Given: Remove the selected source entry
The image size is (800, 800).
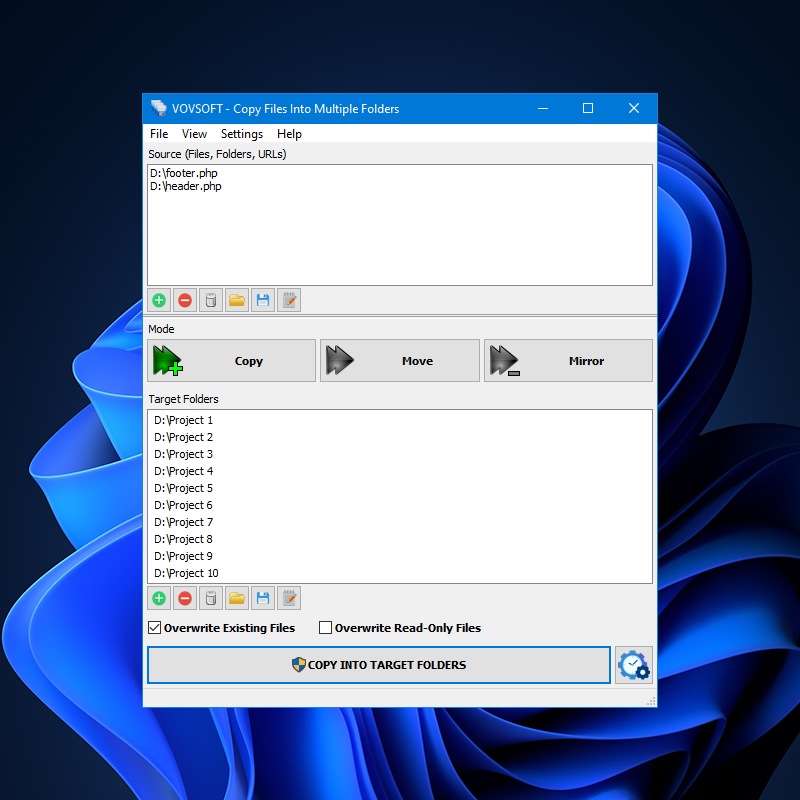Looking at the screenshot, I should coord(185,300).
